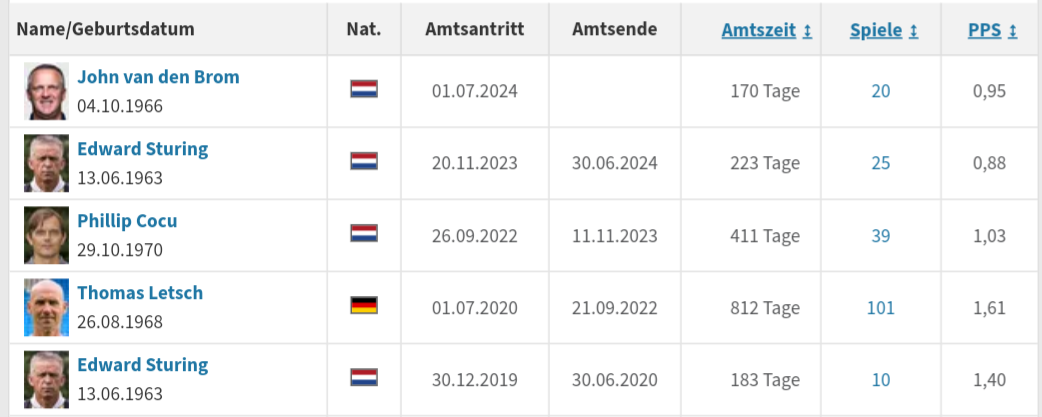Open John van den Brom profile link
1042x417 pixels.
pyautogui.click(x=158, y=77)
